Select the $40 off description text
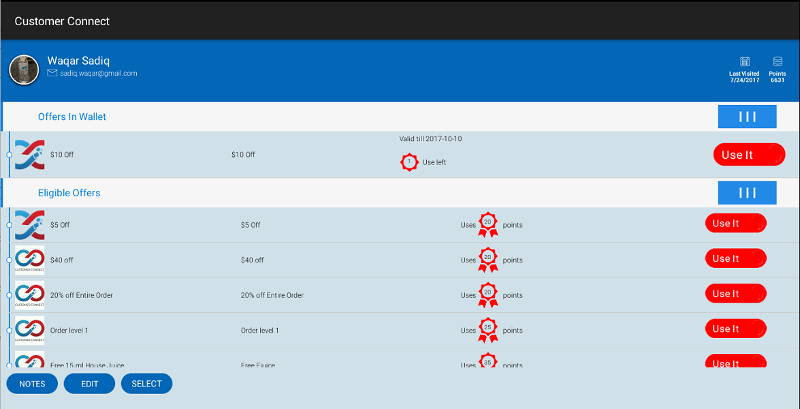 252,260
